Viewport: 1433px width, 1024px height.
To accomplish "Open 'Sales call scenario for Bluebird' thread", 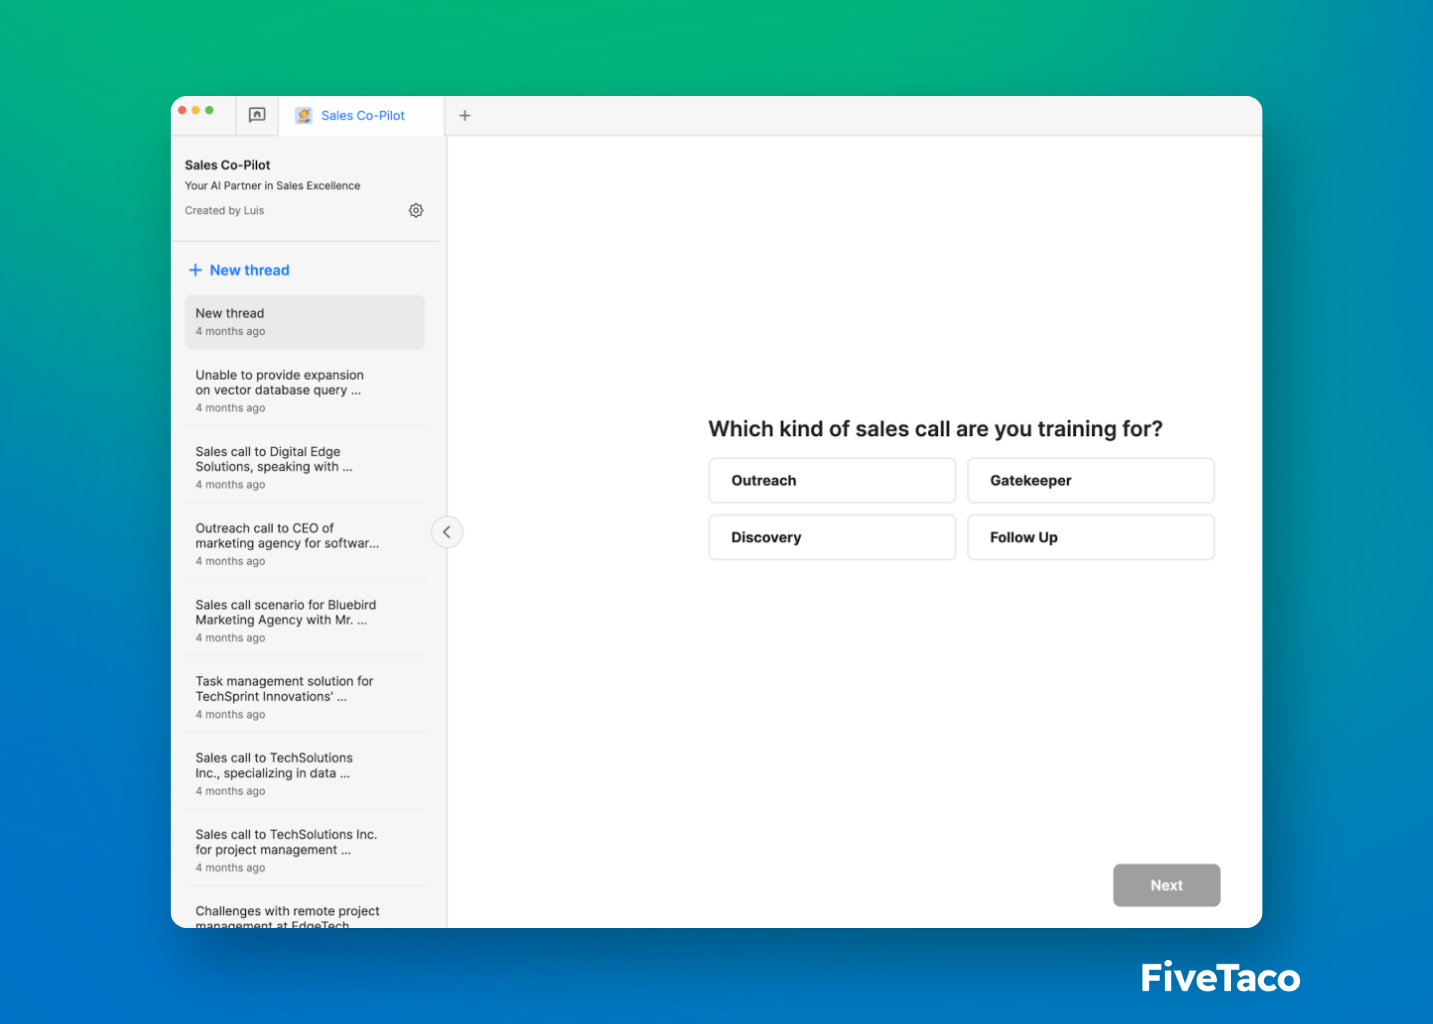I will [x=305, y=621].
